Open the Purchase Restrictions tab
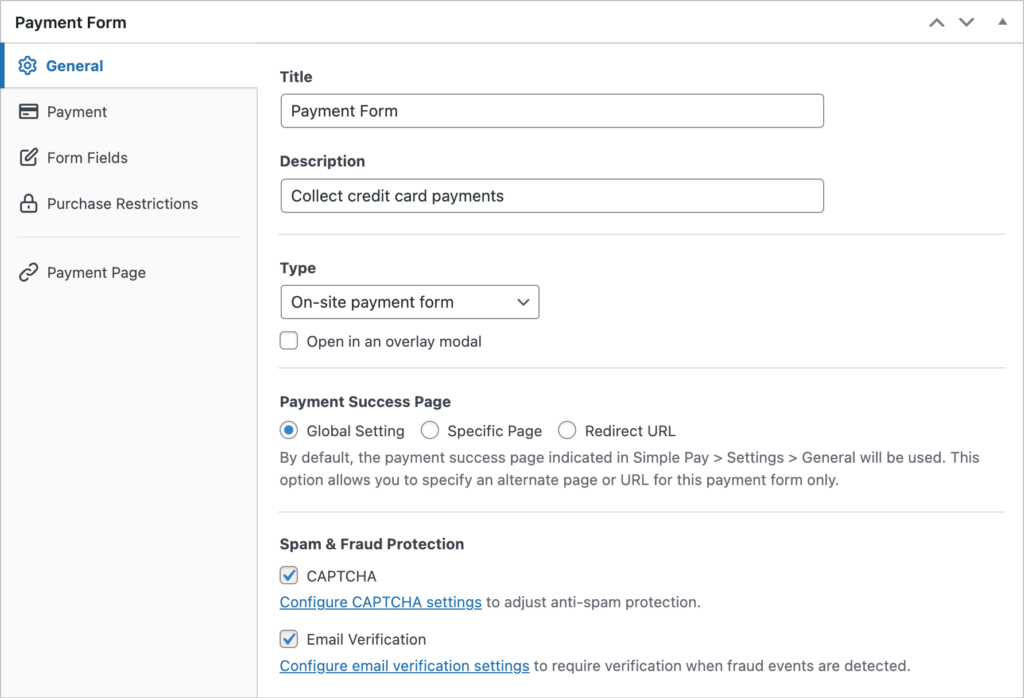 (122, 204)
